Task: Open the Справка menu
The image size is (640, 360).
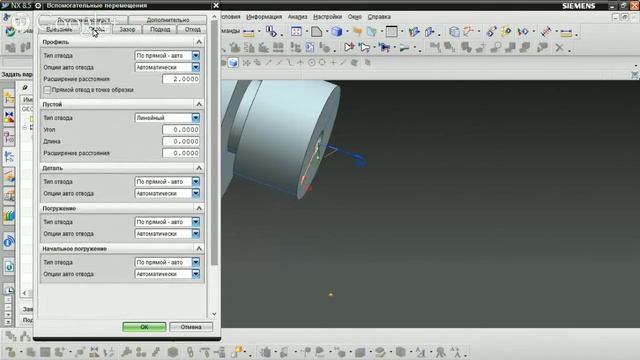Action: tap(379, 17)
